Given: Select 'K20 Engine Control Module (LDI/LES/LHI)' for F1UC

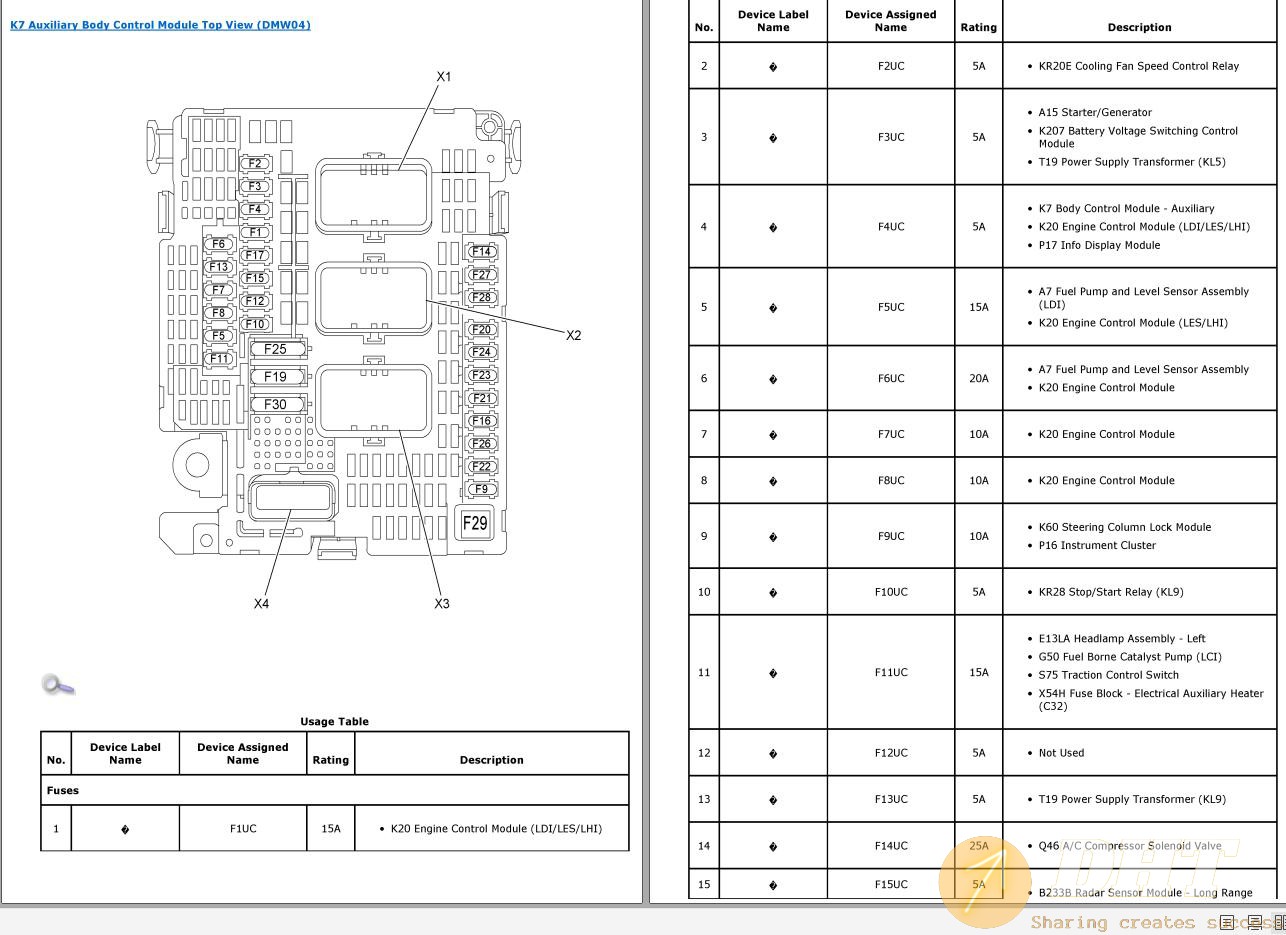Looking at the screenshot, I should pyautogui.click(x=496, y=828).
